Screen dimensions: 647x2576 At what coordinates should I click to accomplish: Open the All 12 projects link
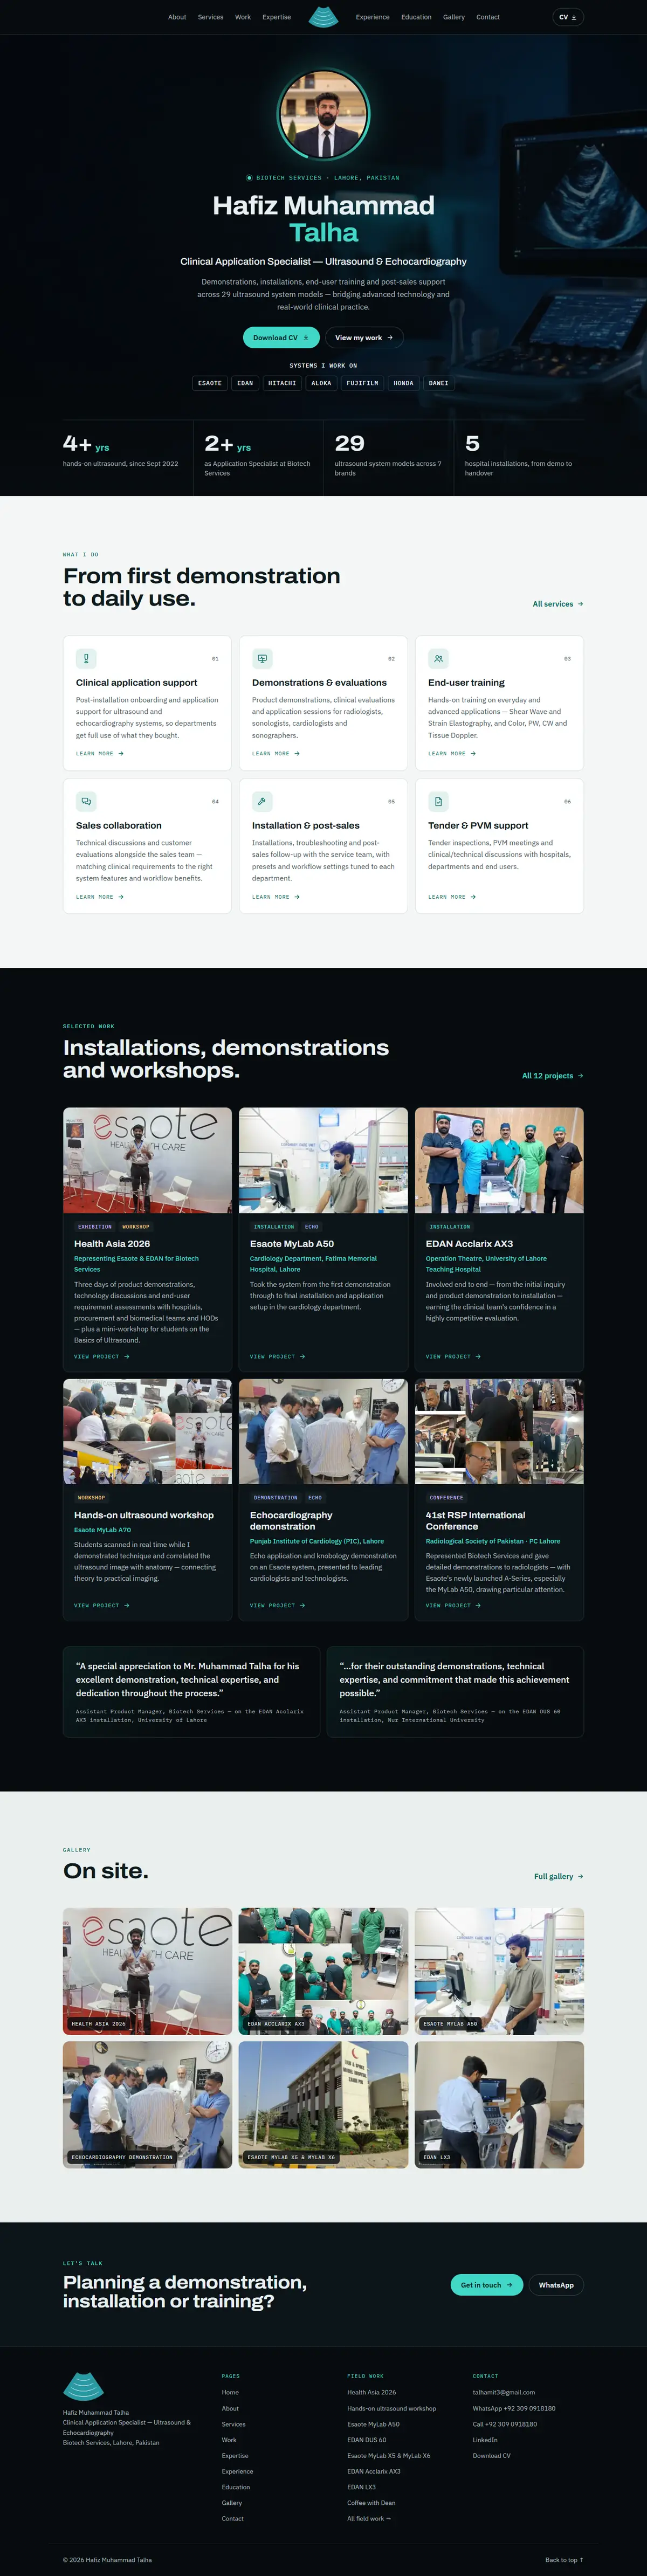[x=552, y=1076]
